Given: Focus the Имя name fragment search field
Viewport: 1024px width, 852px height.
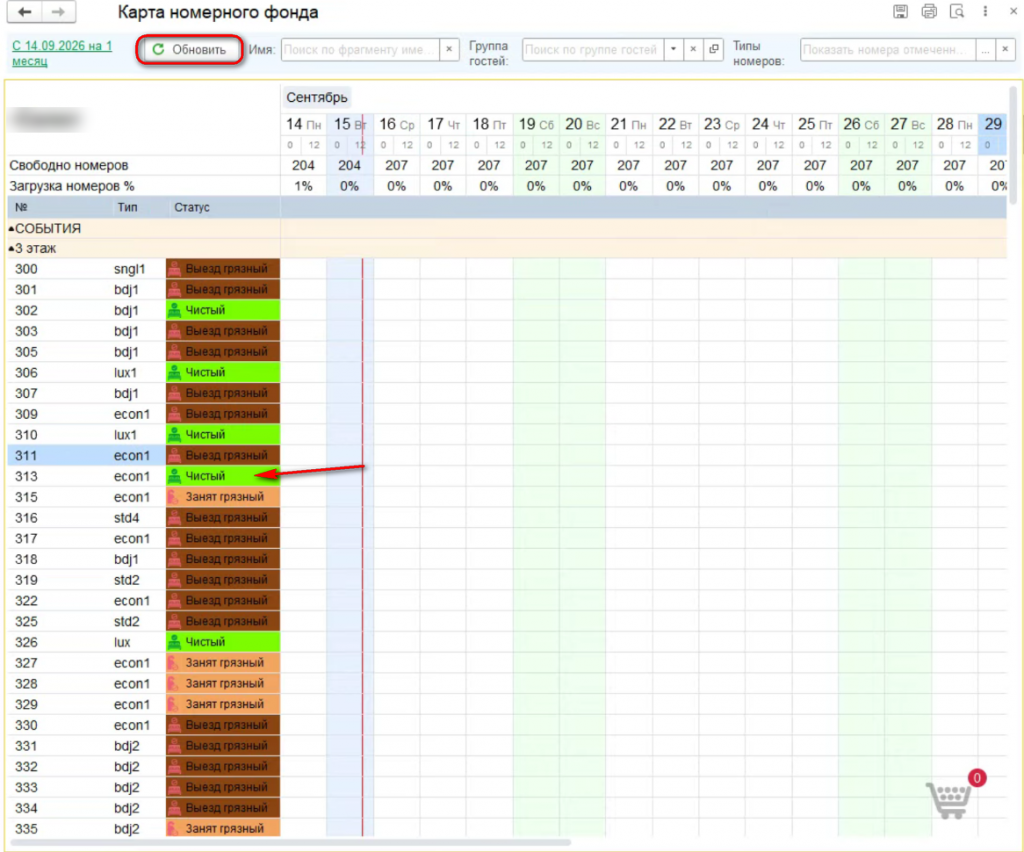Looking at the screenshot, I should coord(360,50).
